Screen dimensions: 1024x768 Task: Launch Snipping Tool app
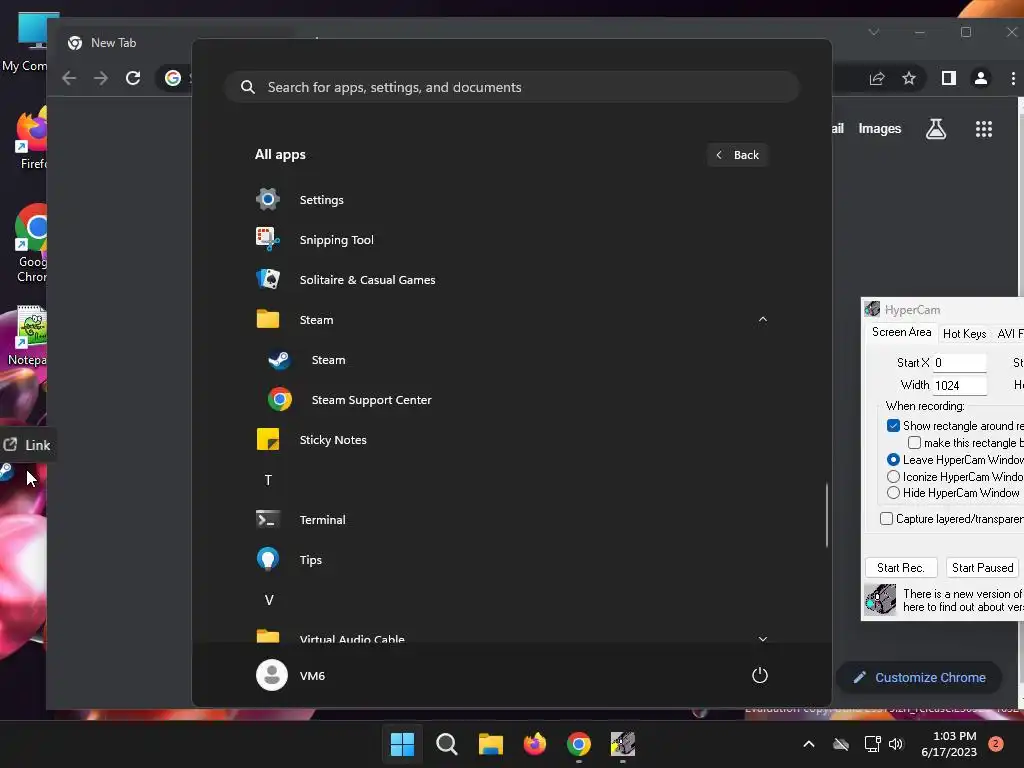tap(511, 240)
